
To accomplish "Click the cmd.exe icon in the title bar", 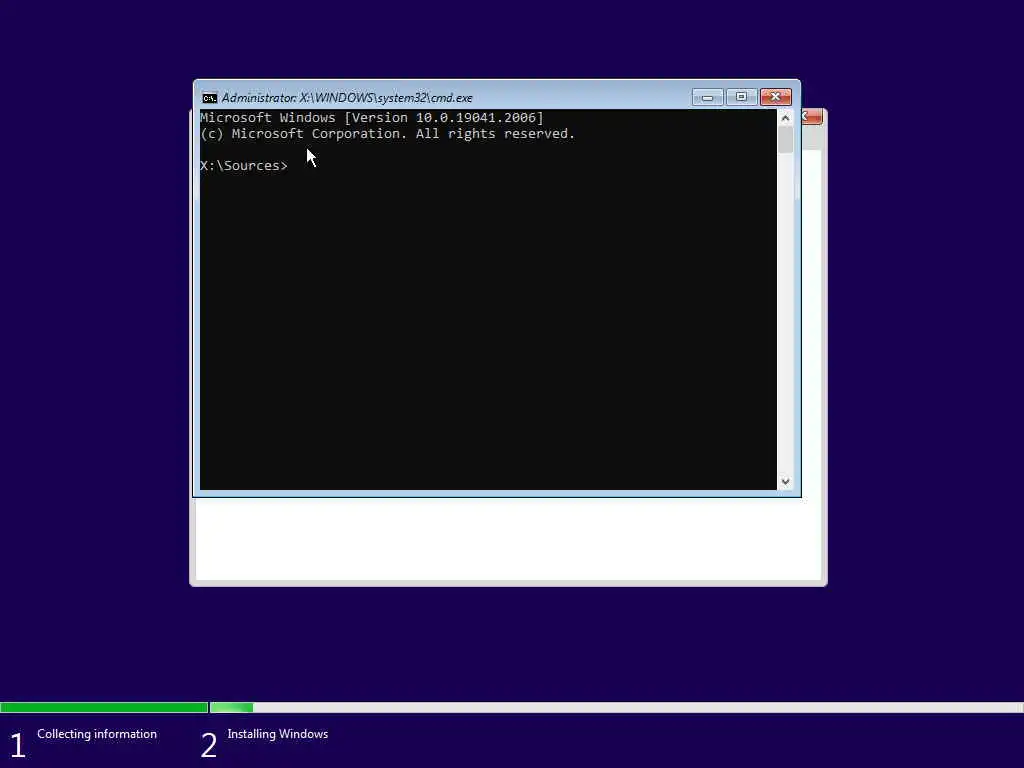I will pyautogui.click(x=209, y=98).
